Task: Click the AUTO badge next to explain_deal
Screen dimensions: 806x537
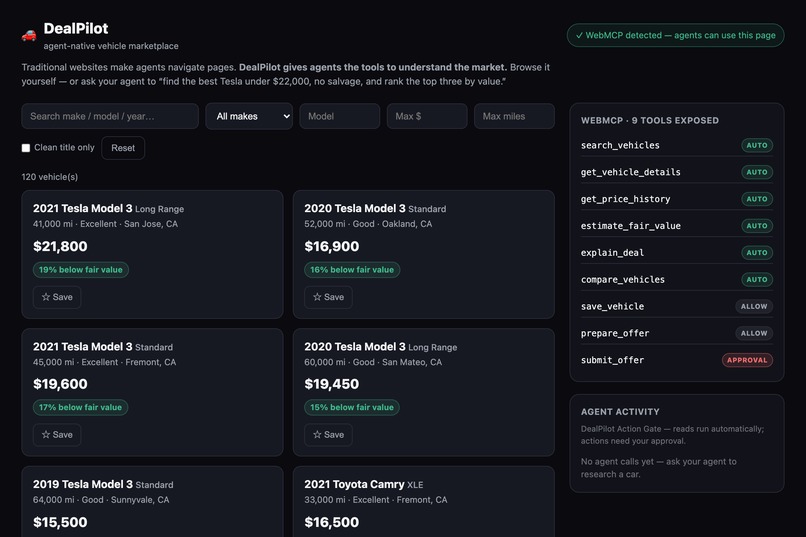Action: coord(757,253)
